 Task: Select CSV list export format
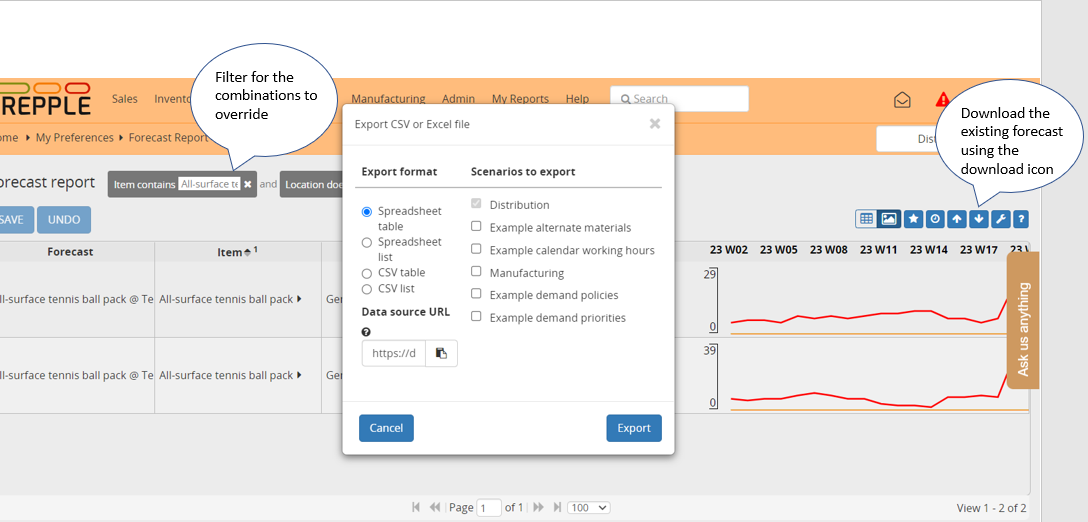367,289
